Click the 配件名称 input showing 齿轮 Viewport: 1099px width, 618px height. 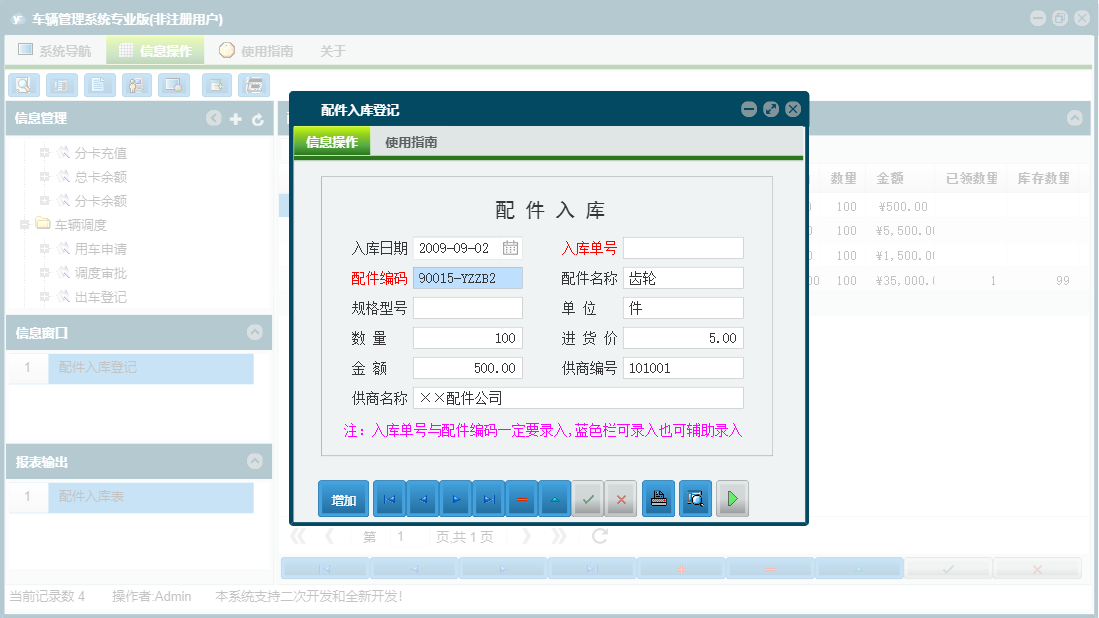(x=683, y=278)
